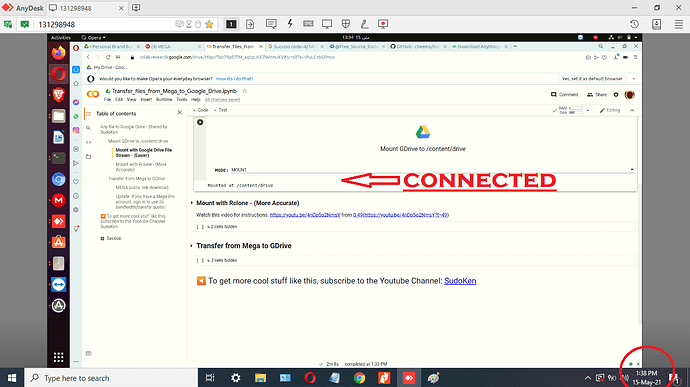Open RAM Disk runtime dropdown arrow
The height and width of the screenshot is (387, 690).
point(587,111)
